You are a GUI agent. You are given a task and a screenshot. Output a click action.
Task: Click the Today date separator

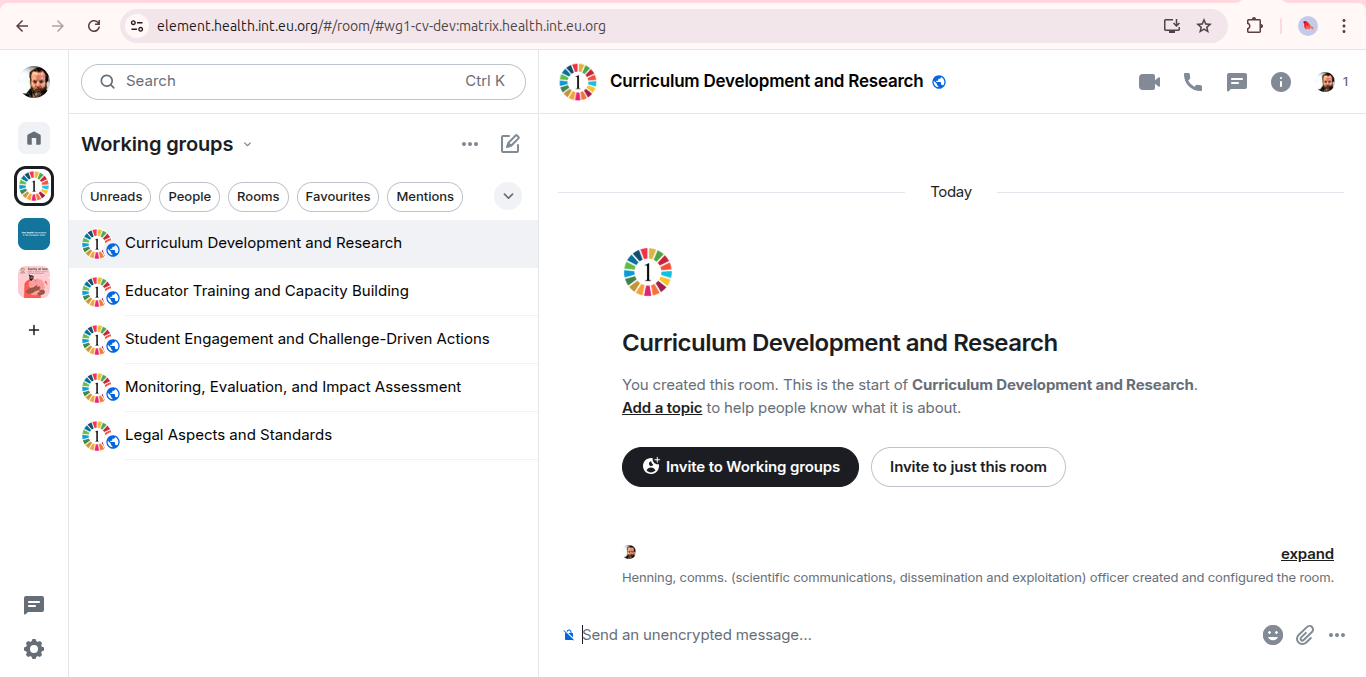tap(951, 192)
